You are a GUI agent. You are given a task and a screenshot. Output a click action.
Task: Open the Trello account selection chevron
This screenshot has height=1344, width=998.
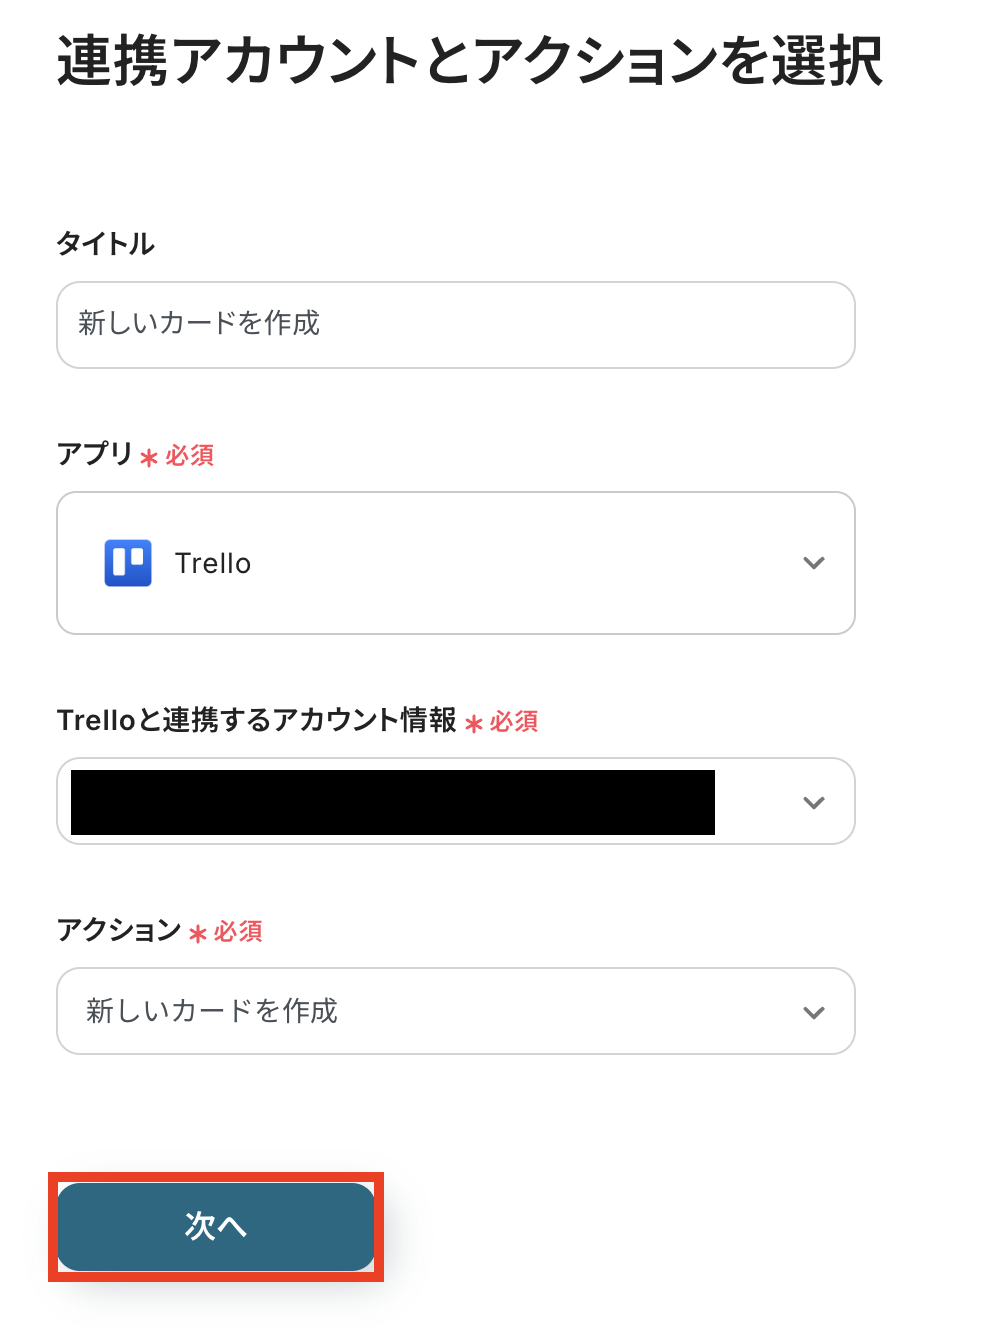pos(814,802)
